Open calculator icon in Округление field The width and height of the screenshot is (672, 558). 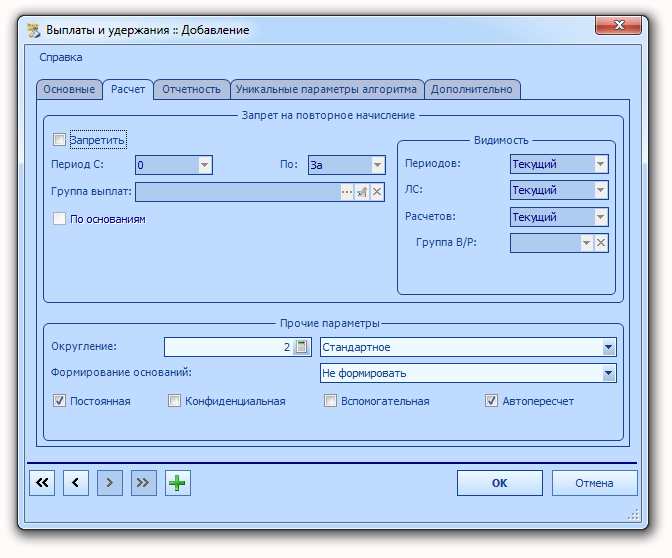(302, 347)
